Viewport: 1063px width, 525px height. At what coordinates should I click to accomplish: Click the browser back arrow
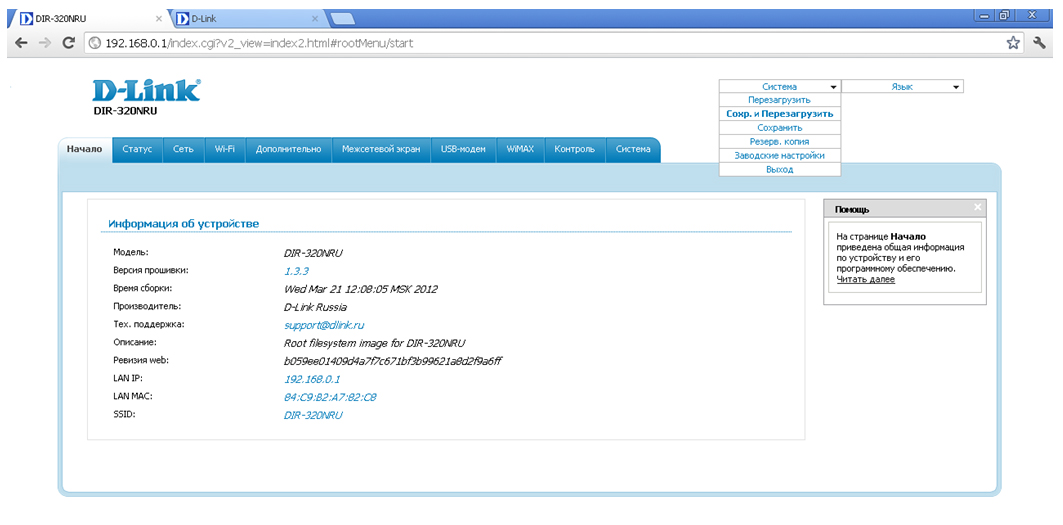pyautogui.click(x=21, y=43)
